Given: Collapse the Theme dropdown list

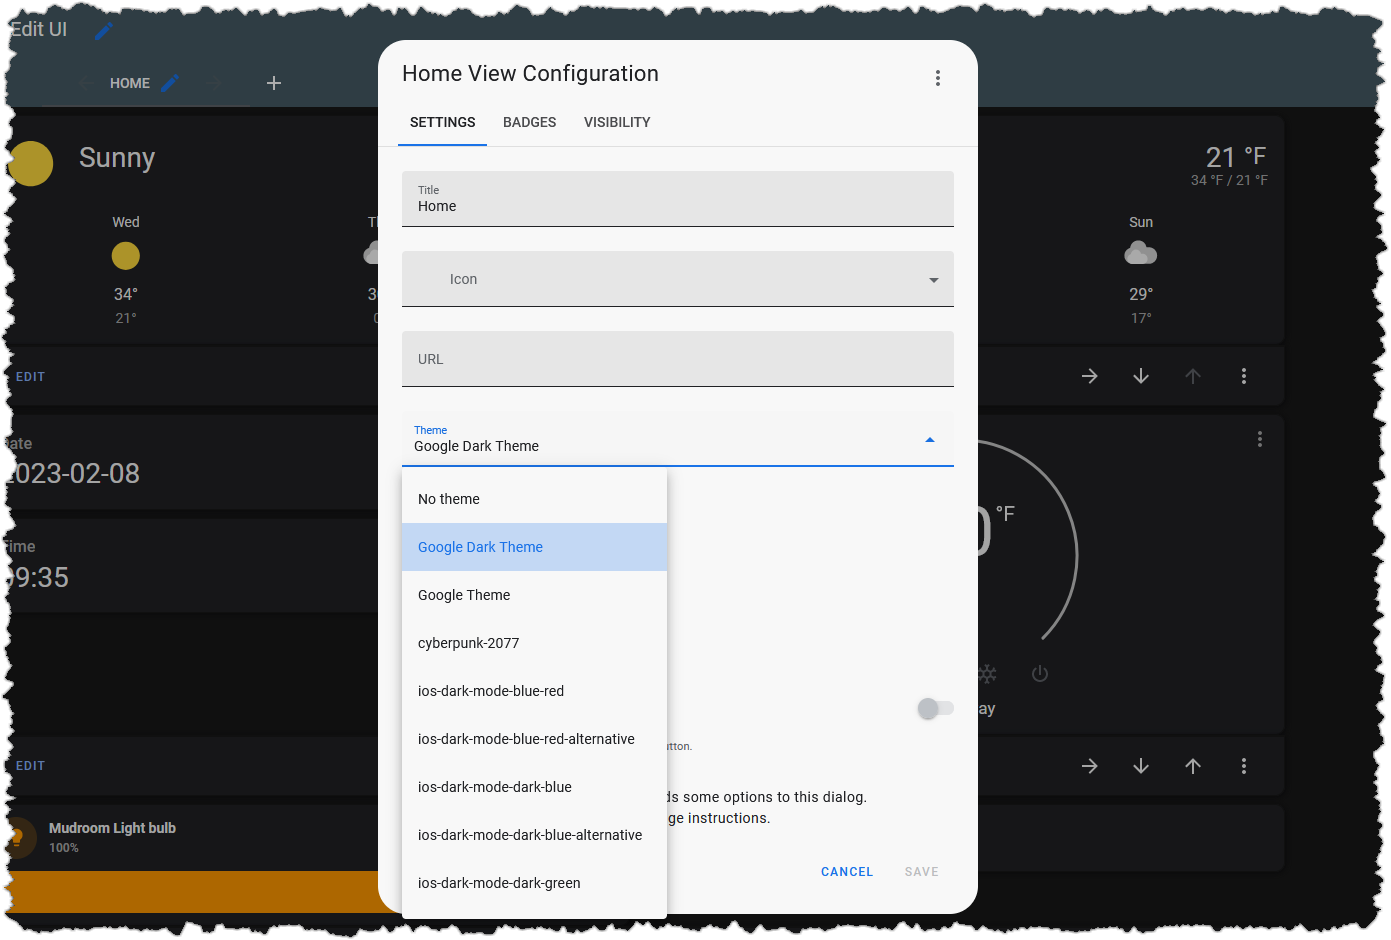Looking at the screenshot, I should [x=930, y=439].
